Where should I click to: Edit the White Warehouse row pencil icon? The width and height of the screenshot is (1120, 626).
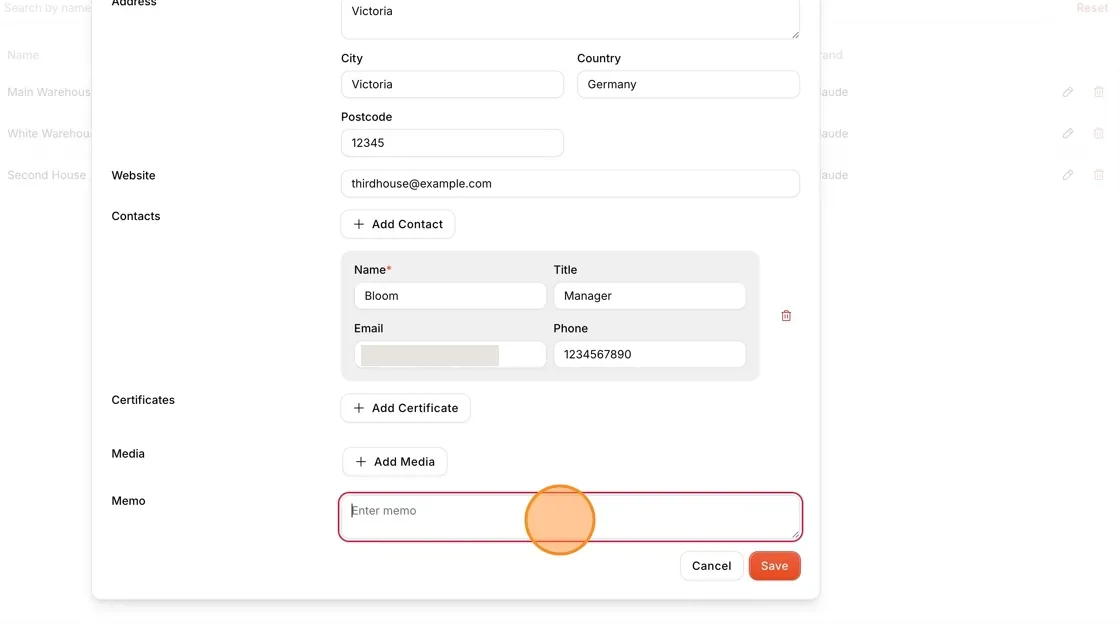[x=1067, y=134]
